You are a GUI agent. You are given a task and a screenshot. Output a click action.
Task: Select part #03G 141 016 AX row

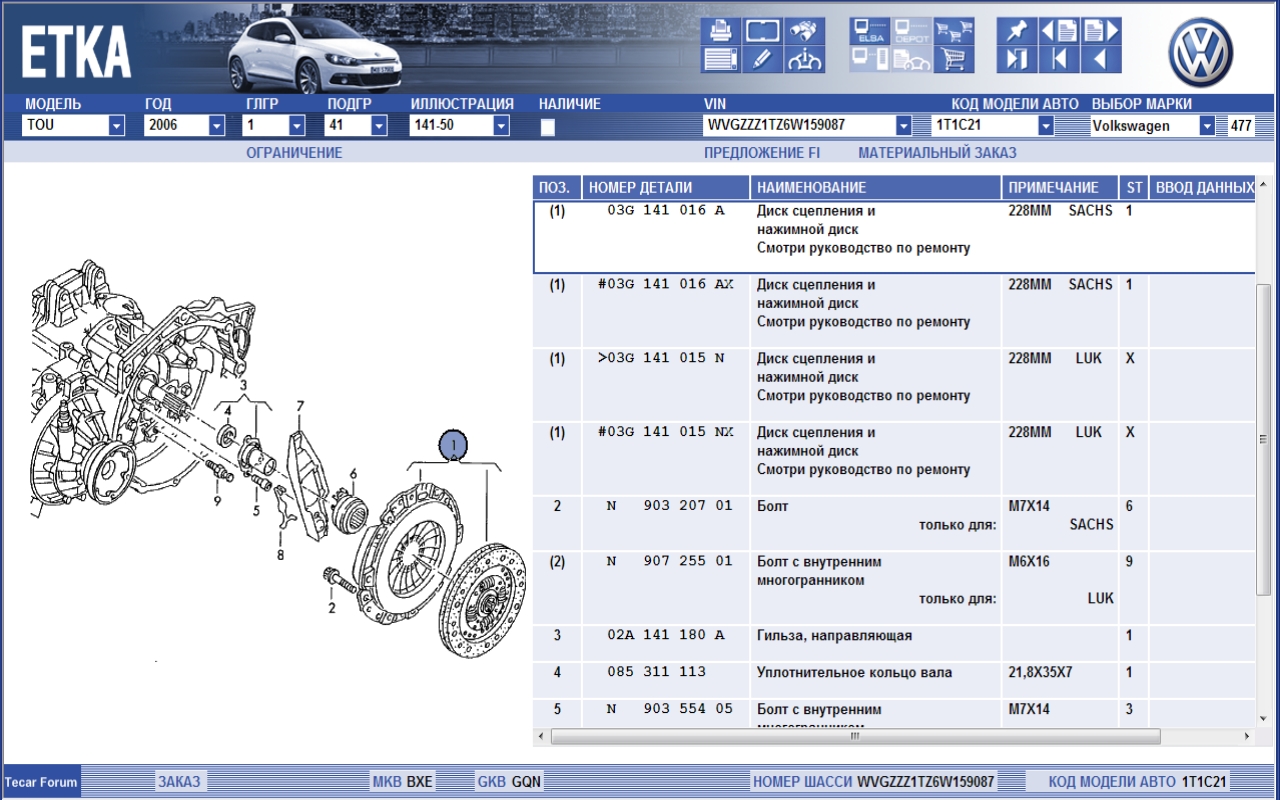(894, 310)
